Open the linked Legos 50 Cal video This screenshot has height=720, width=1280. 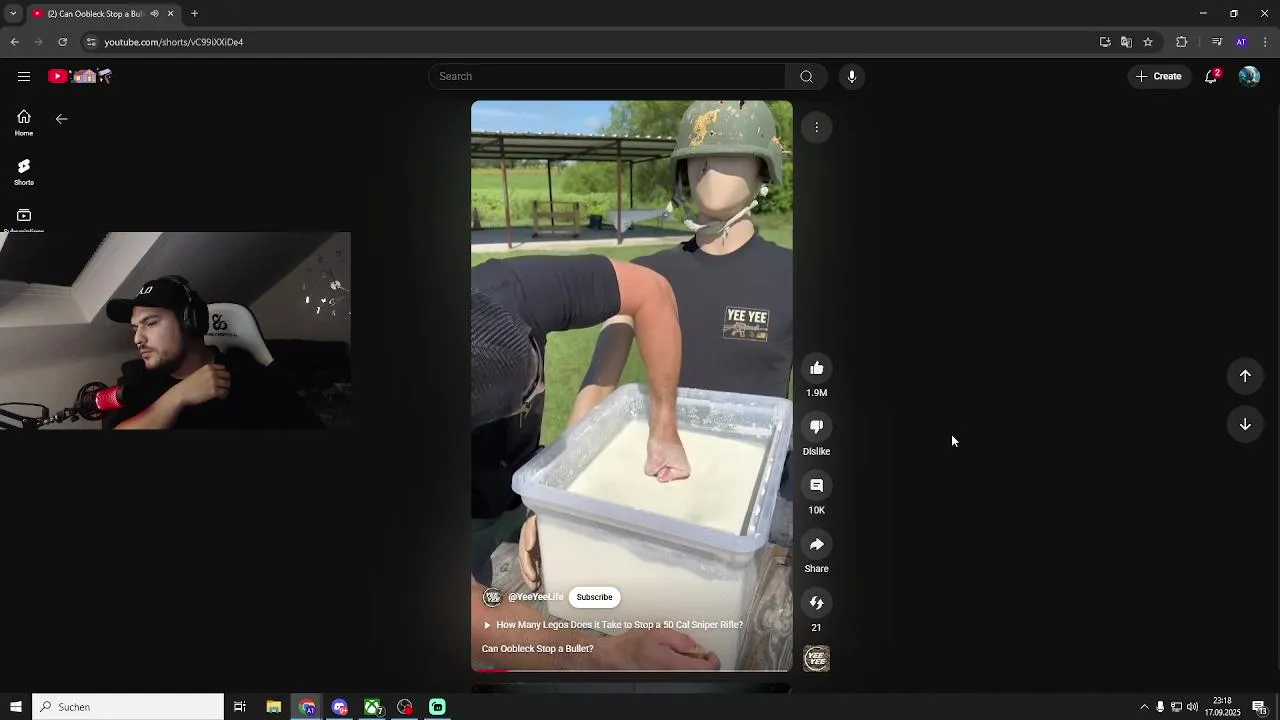(x=613, y=625)
